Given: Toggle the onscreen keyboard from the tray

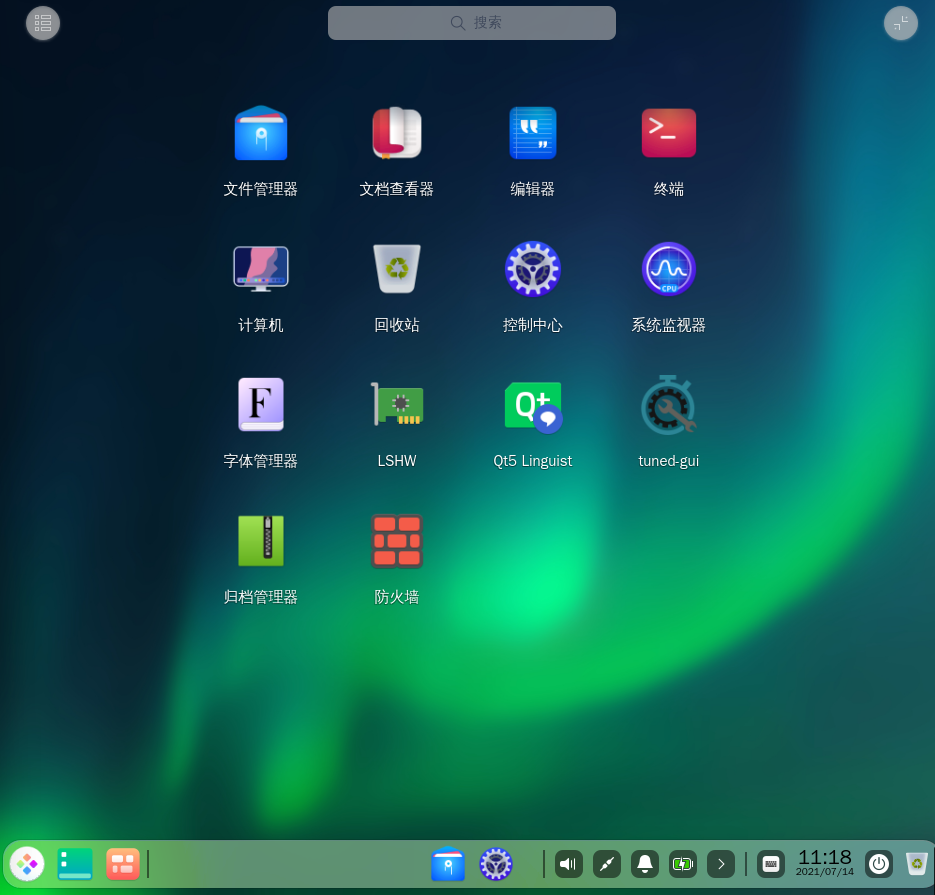Looking at the screenshot, I should 770,864.
